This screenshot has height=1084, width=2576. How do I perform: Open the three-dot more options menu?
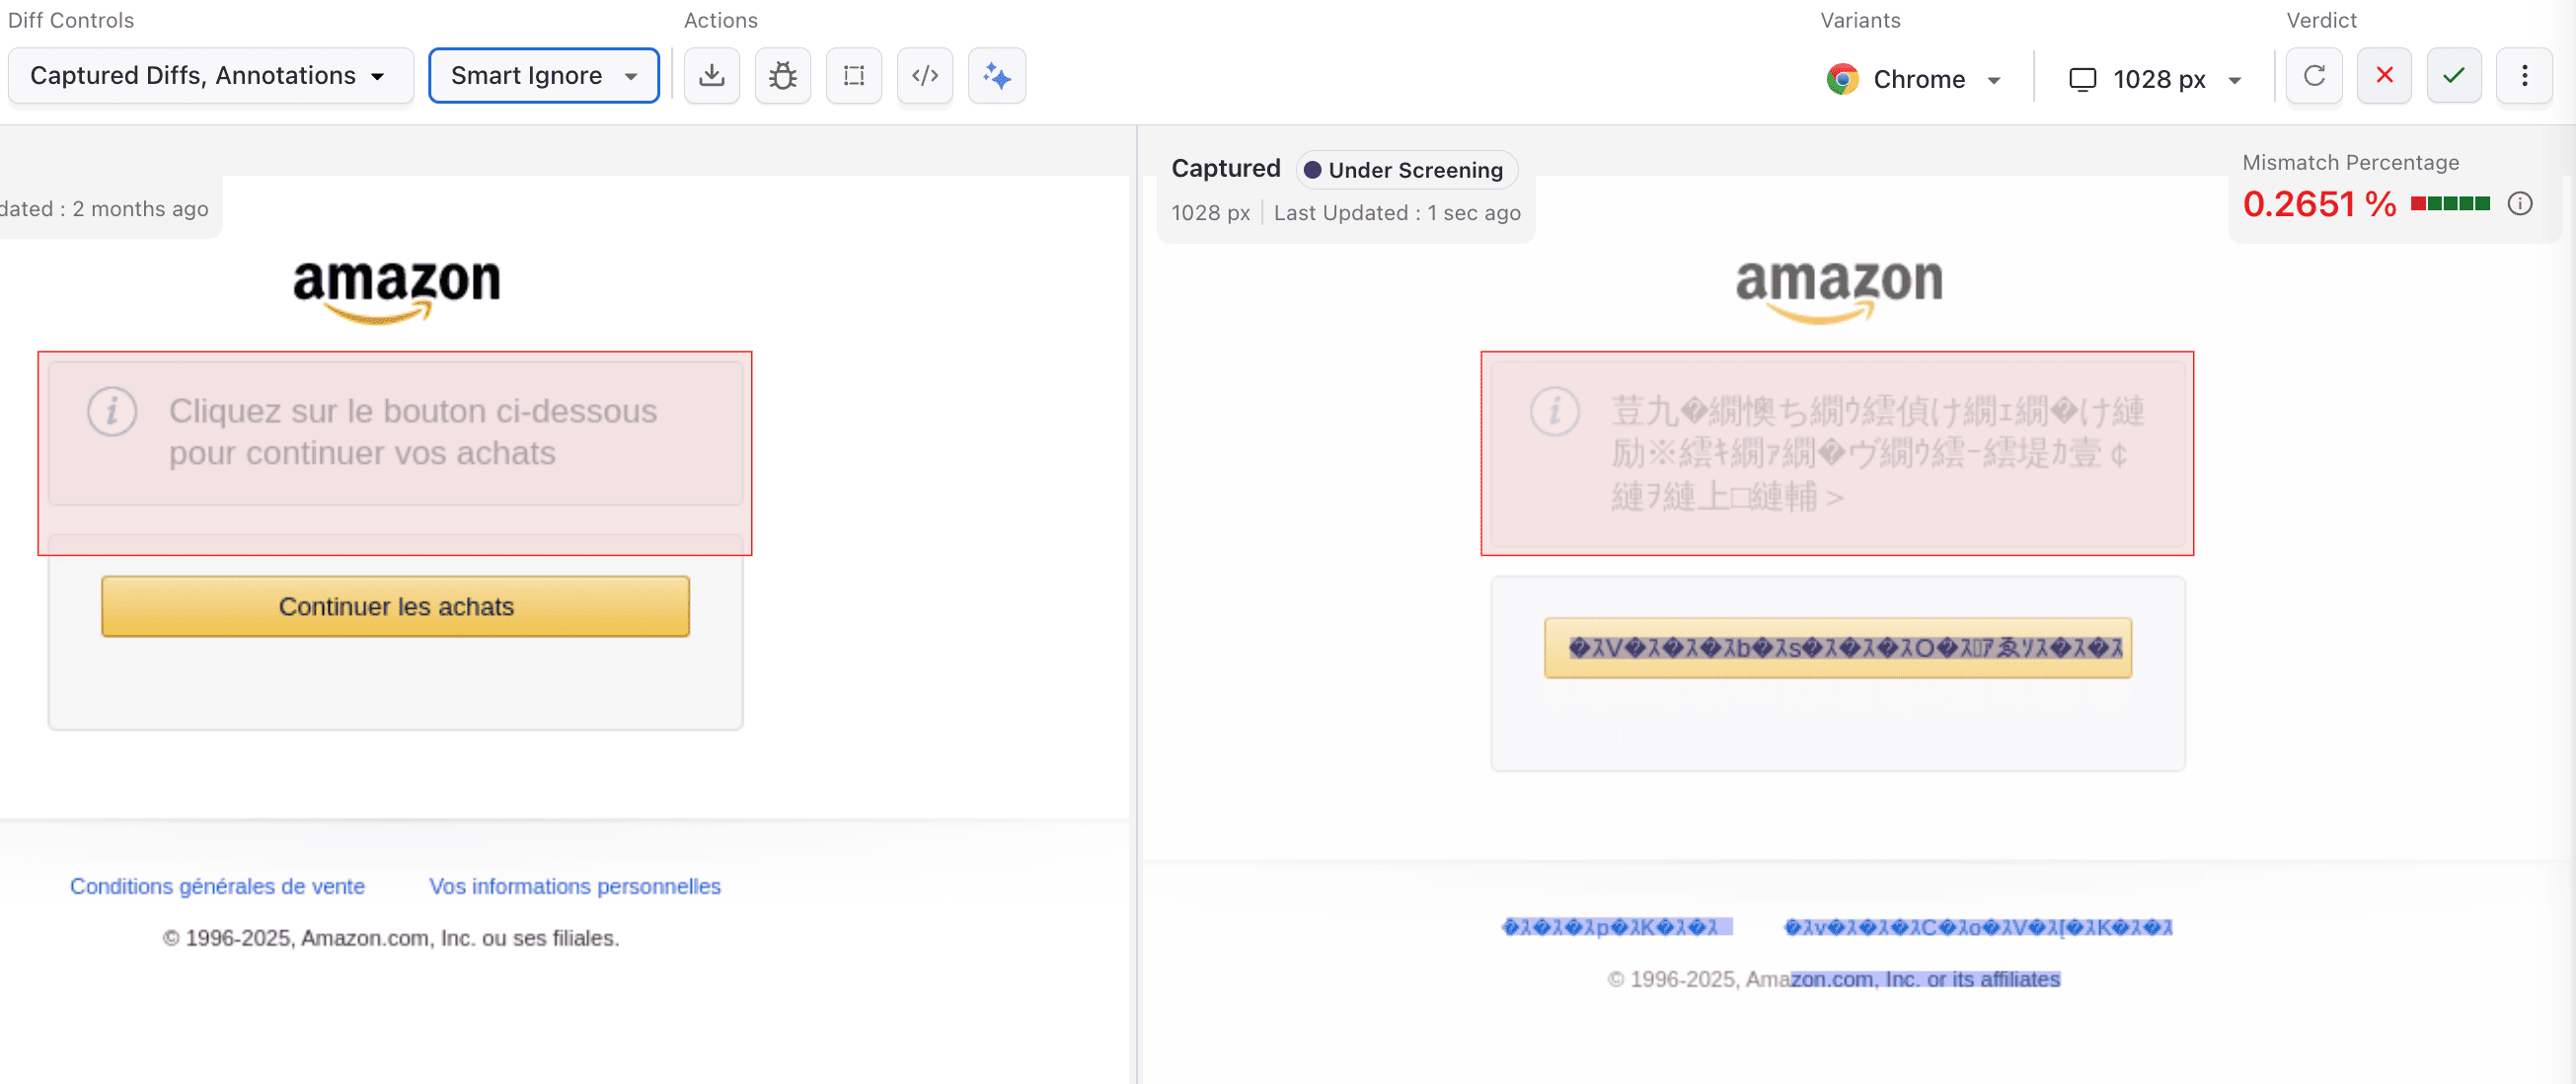2523,76
